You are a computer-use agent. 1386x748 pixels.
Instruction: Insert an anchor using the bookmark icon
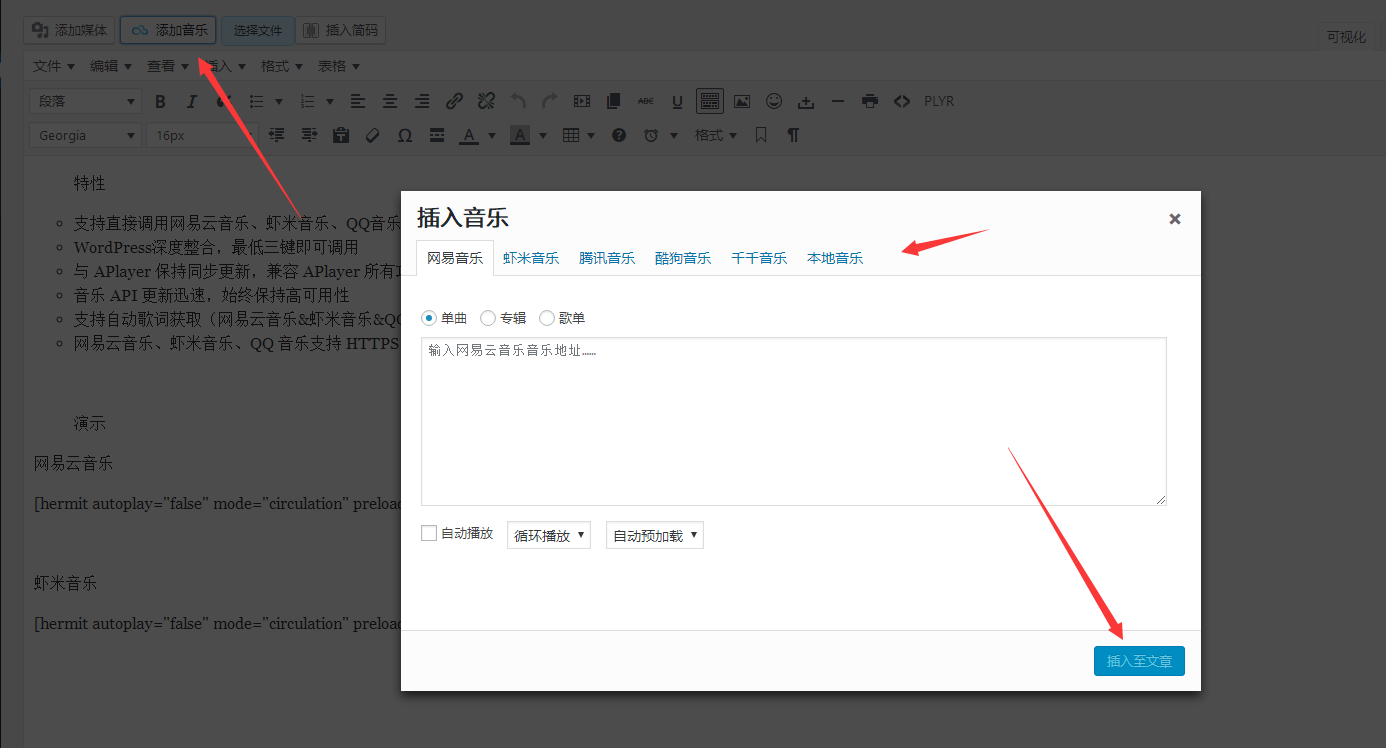click(x=761, y=135)
